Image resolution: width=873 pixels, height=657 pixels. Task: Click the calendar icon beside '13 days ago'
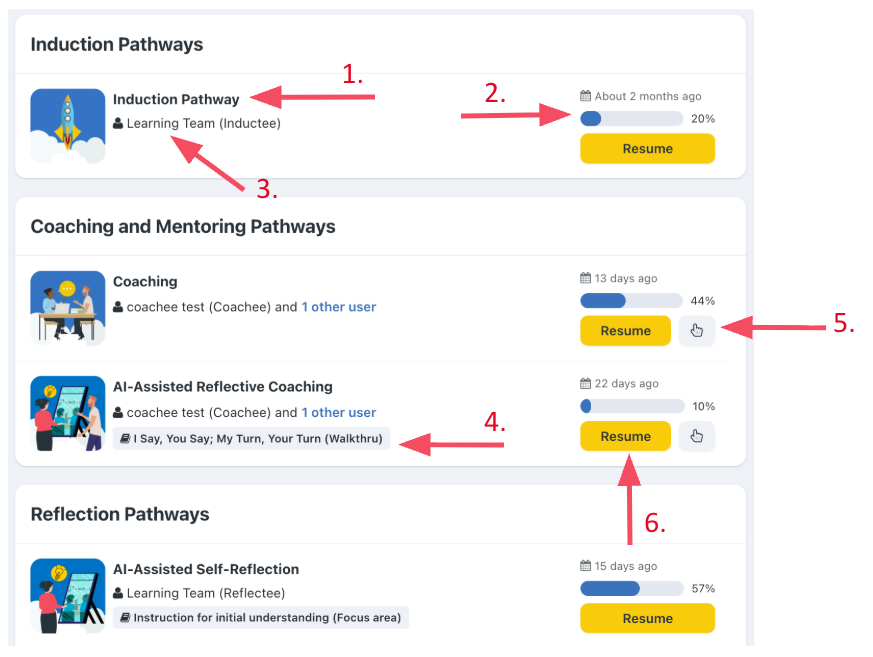pos(586,278)
